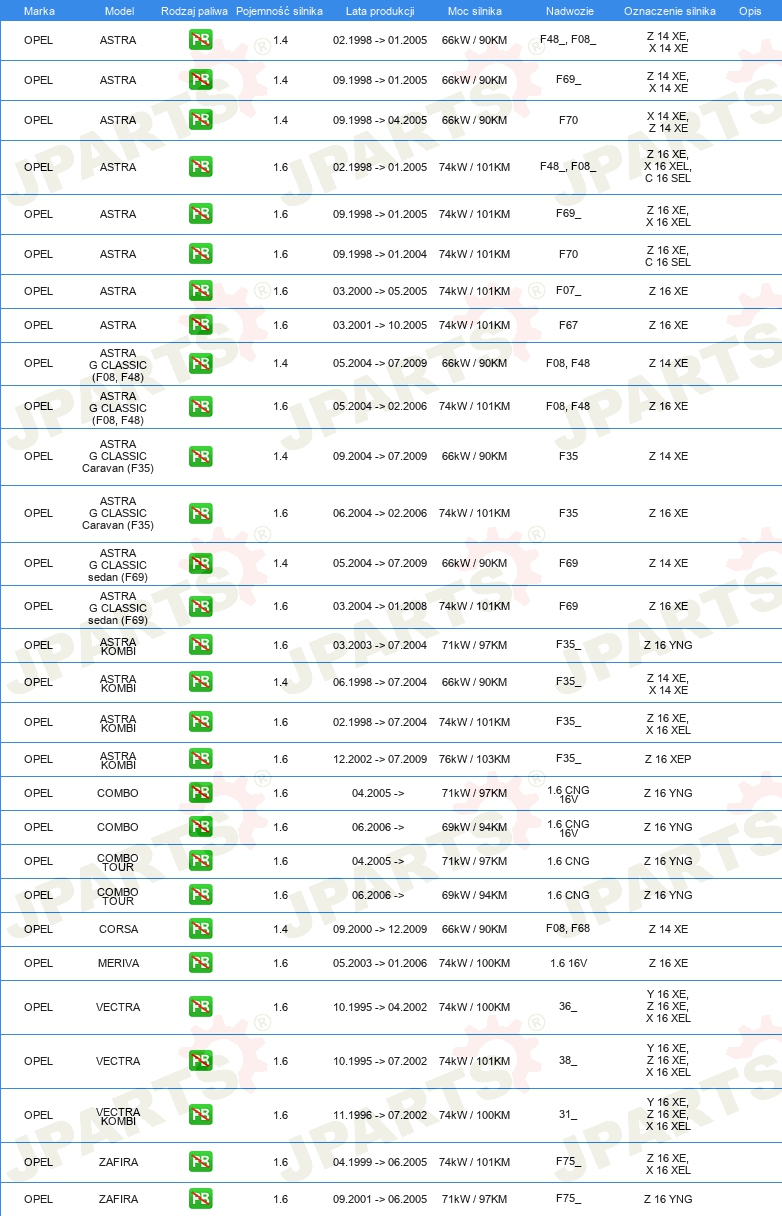Click fuel icon in ZAFIRA Z 16 YNG row

tap(201, 1199)
